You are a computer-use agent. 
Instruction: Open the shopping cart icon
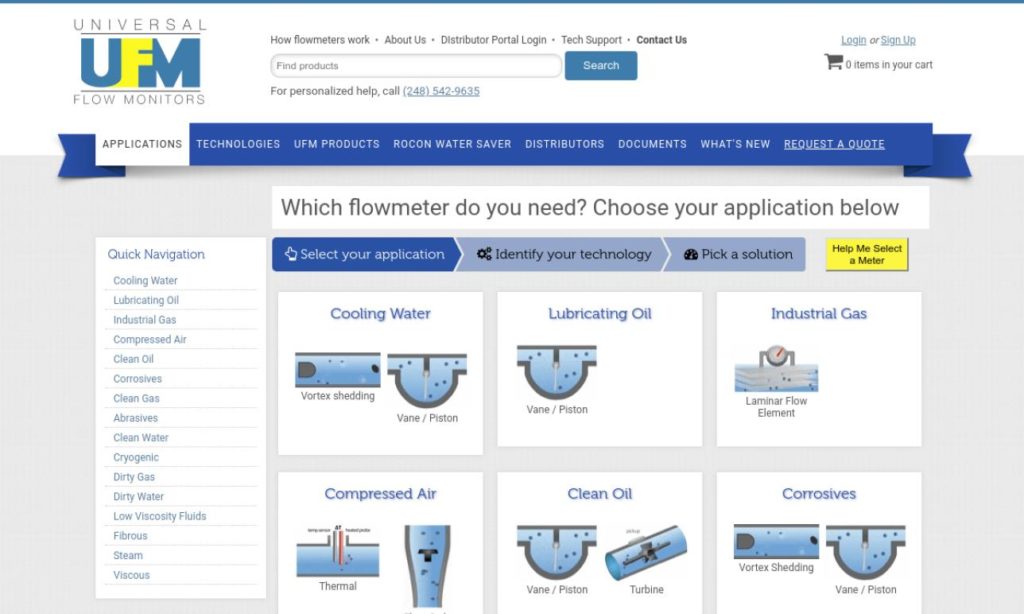click(833, 60)
